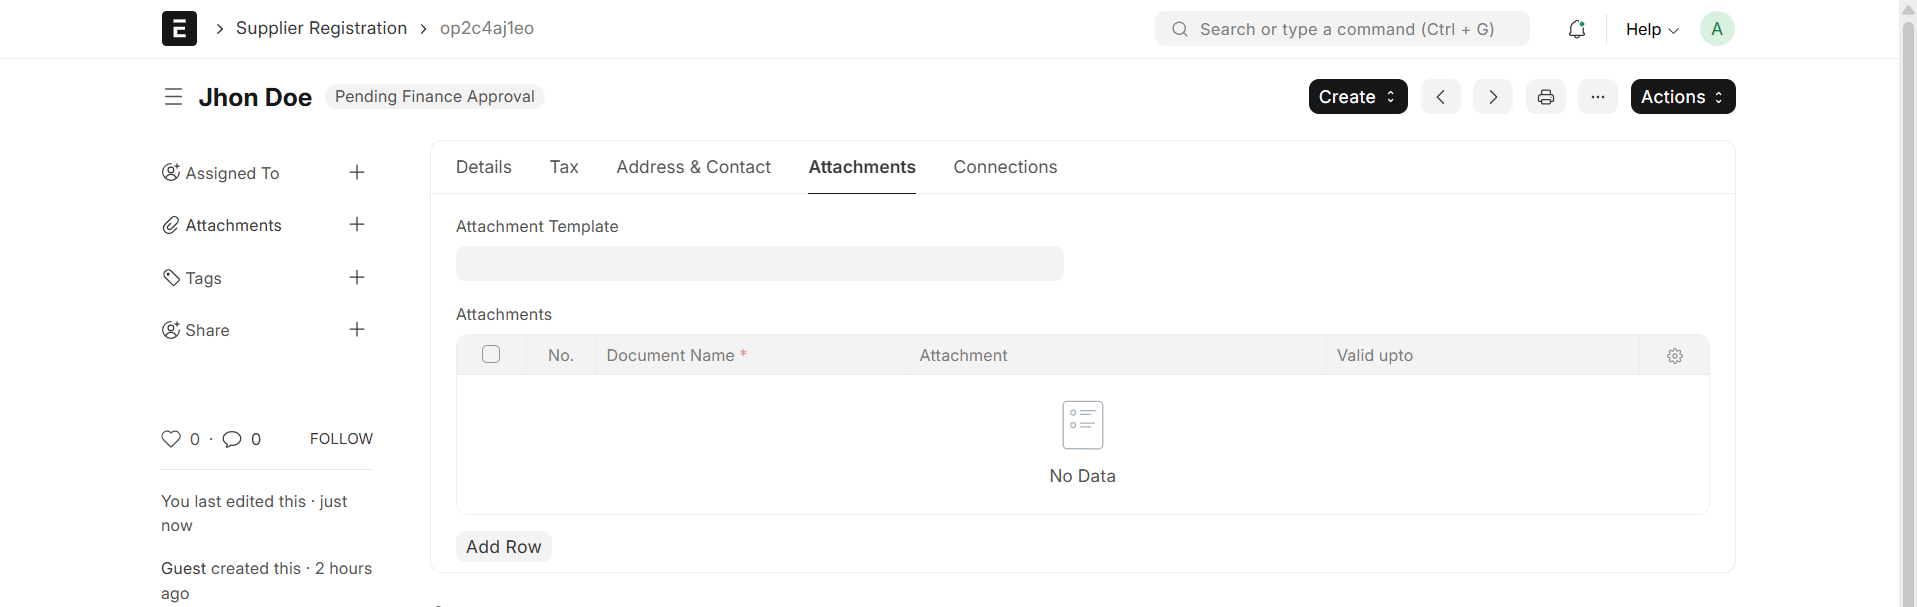Focus the Attachment Template field
The height and width of the screenshot is (607, 1917).
coord(760,264)
